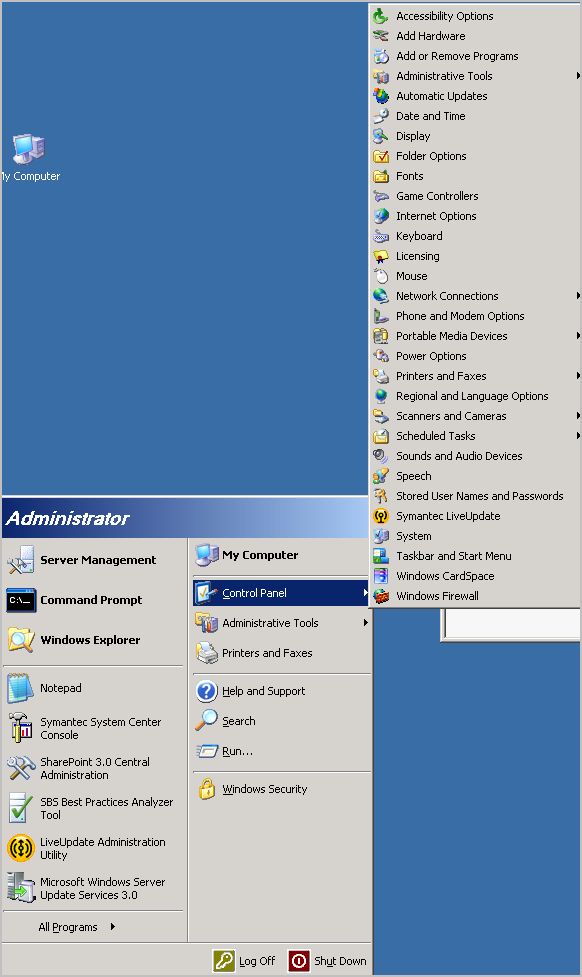The height and width of the screenshot is (977, 582).
Task: Click the Scheduled Tasks text label
Action: tap(436, 436)
